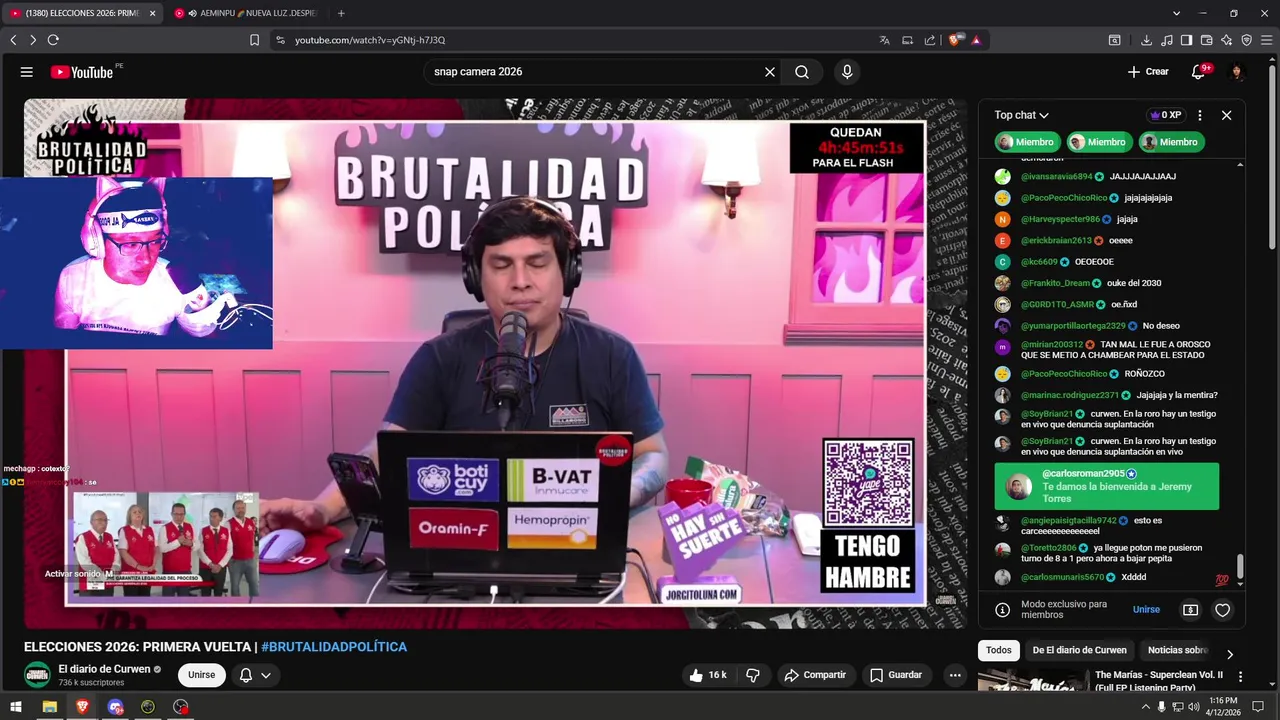Click Unirse link in chat footer

click(x=1146, y=610)
